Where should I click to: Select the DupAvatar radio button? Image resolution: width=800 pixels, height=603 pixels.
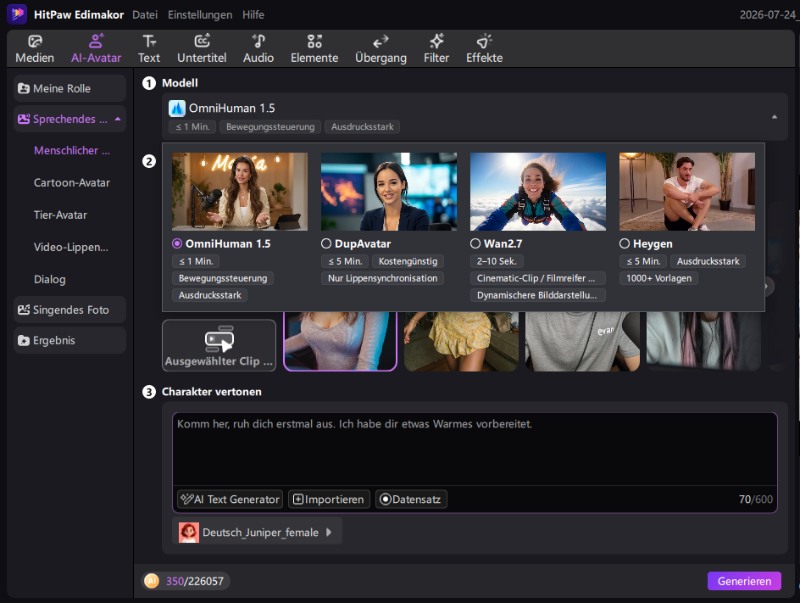pyautogui.click(x=326, y=244)
